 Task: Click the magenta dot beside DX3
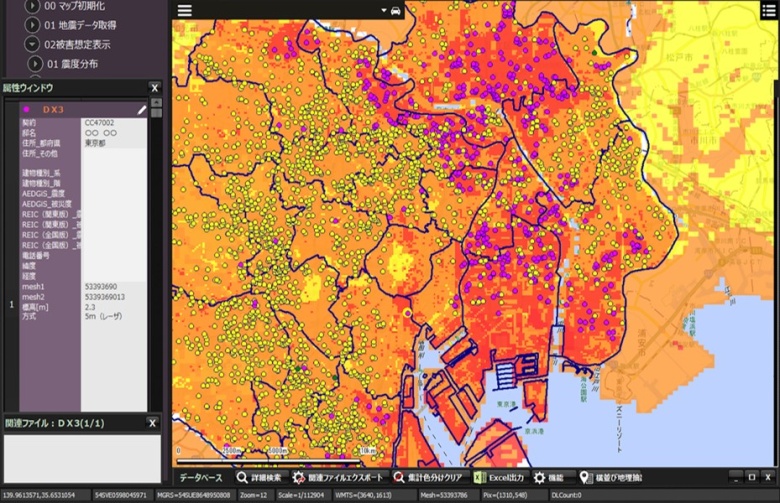pyautogui.click(x=26, y=108)
